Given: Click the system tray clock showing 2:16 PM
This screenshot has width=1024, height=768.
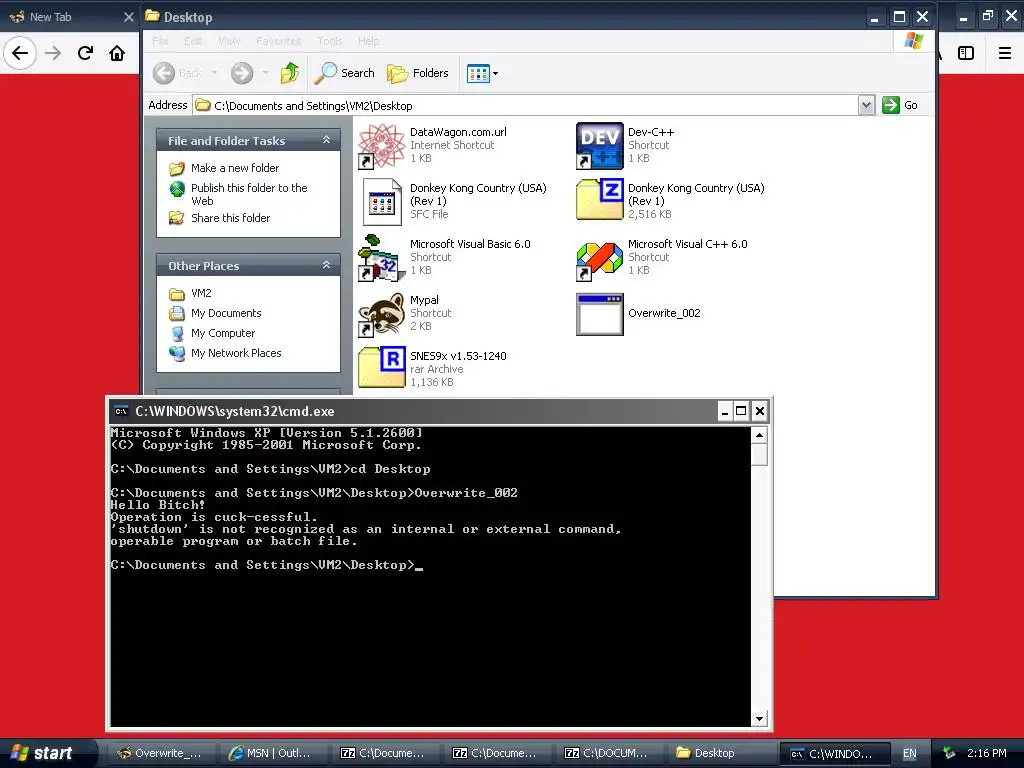Looking at the screenshot, I should click(x=987, y=753).
